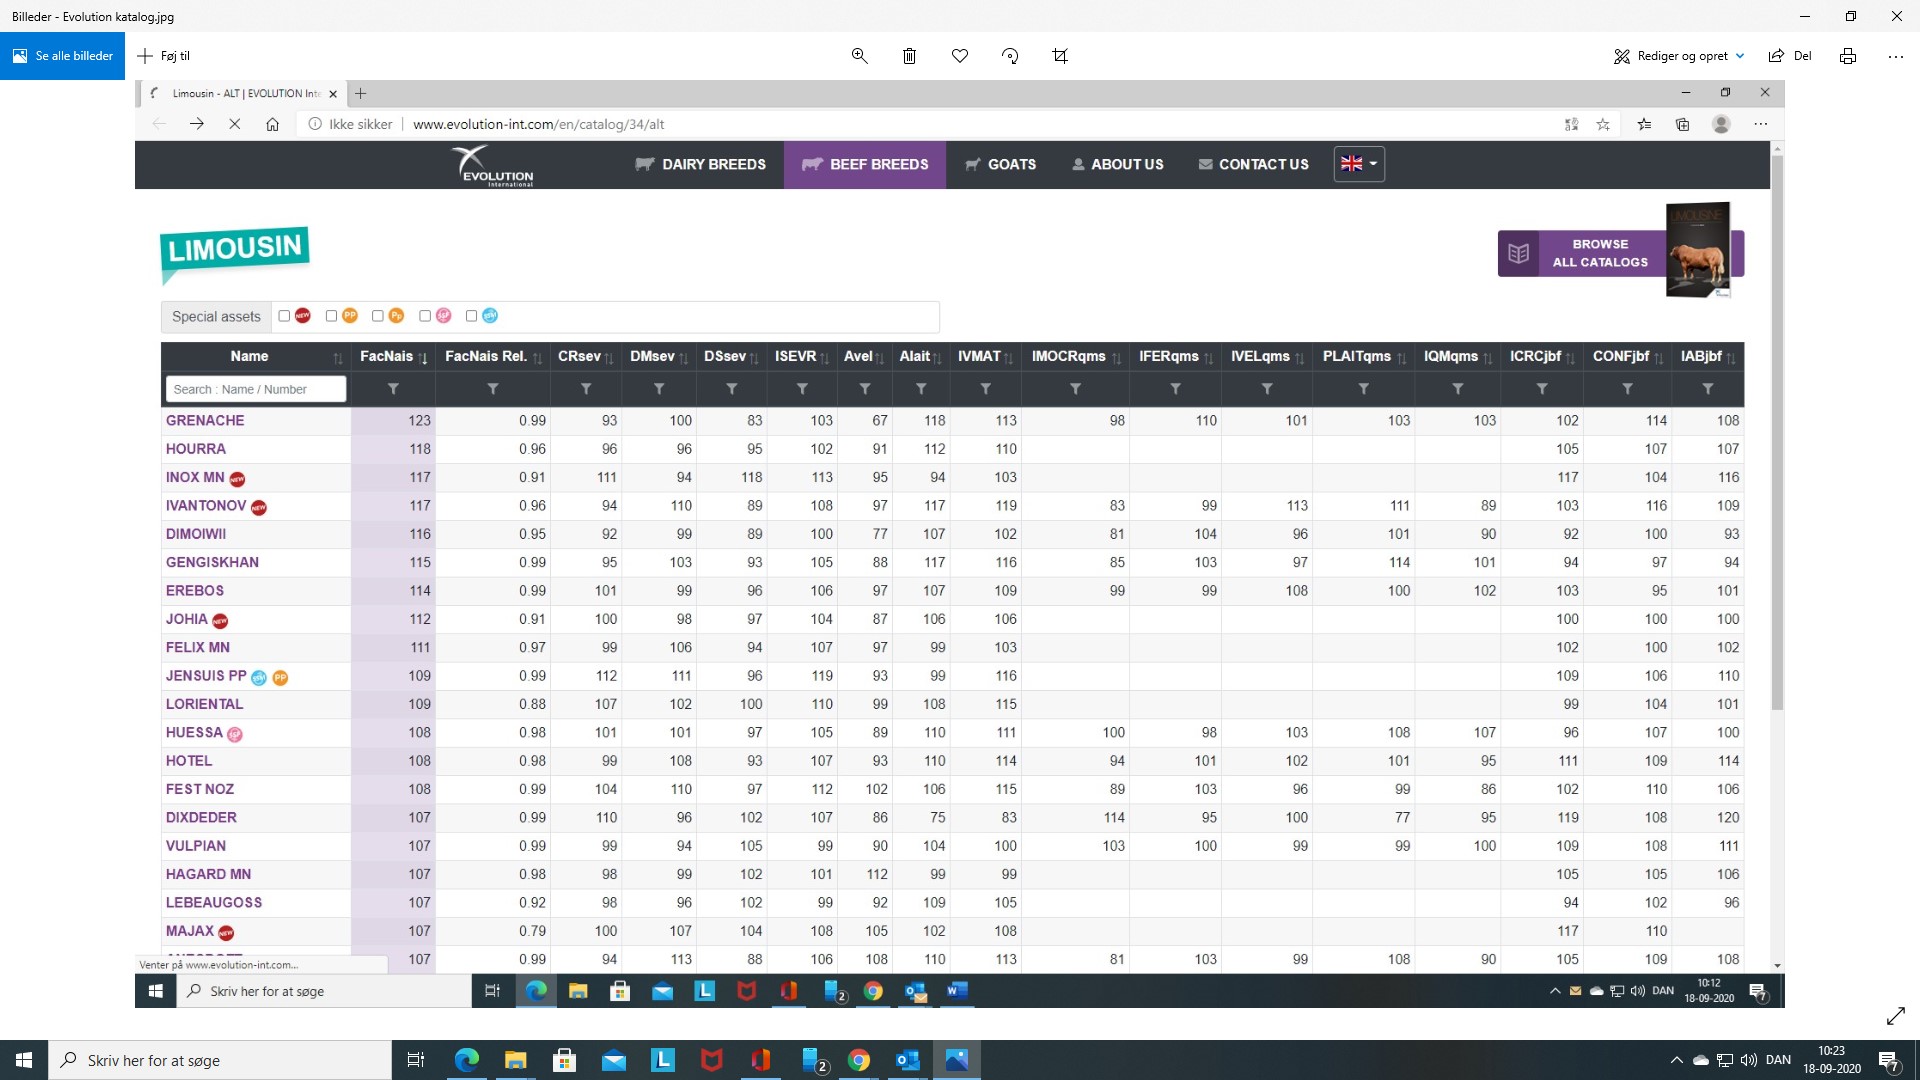Toggle the pink special asset checkbox

coord(425,316)
